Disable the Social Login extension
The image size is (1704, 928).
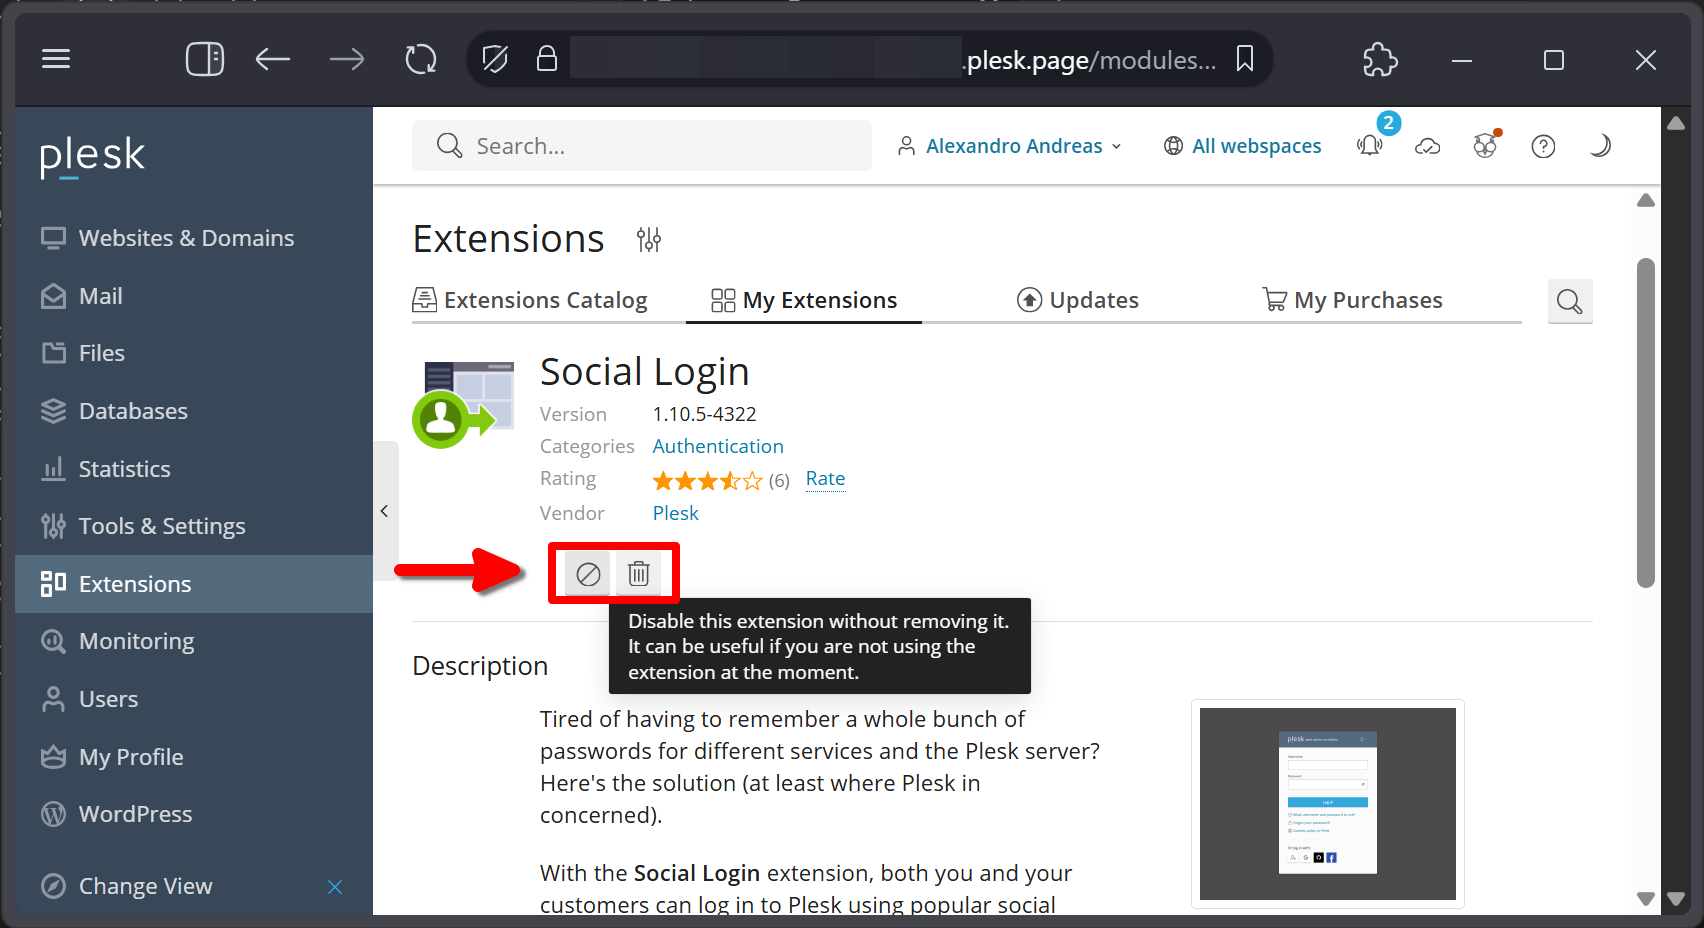(x=588, y=574)
